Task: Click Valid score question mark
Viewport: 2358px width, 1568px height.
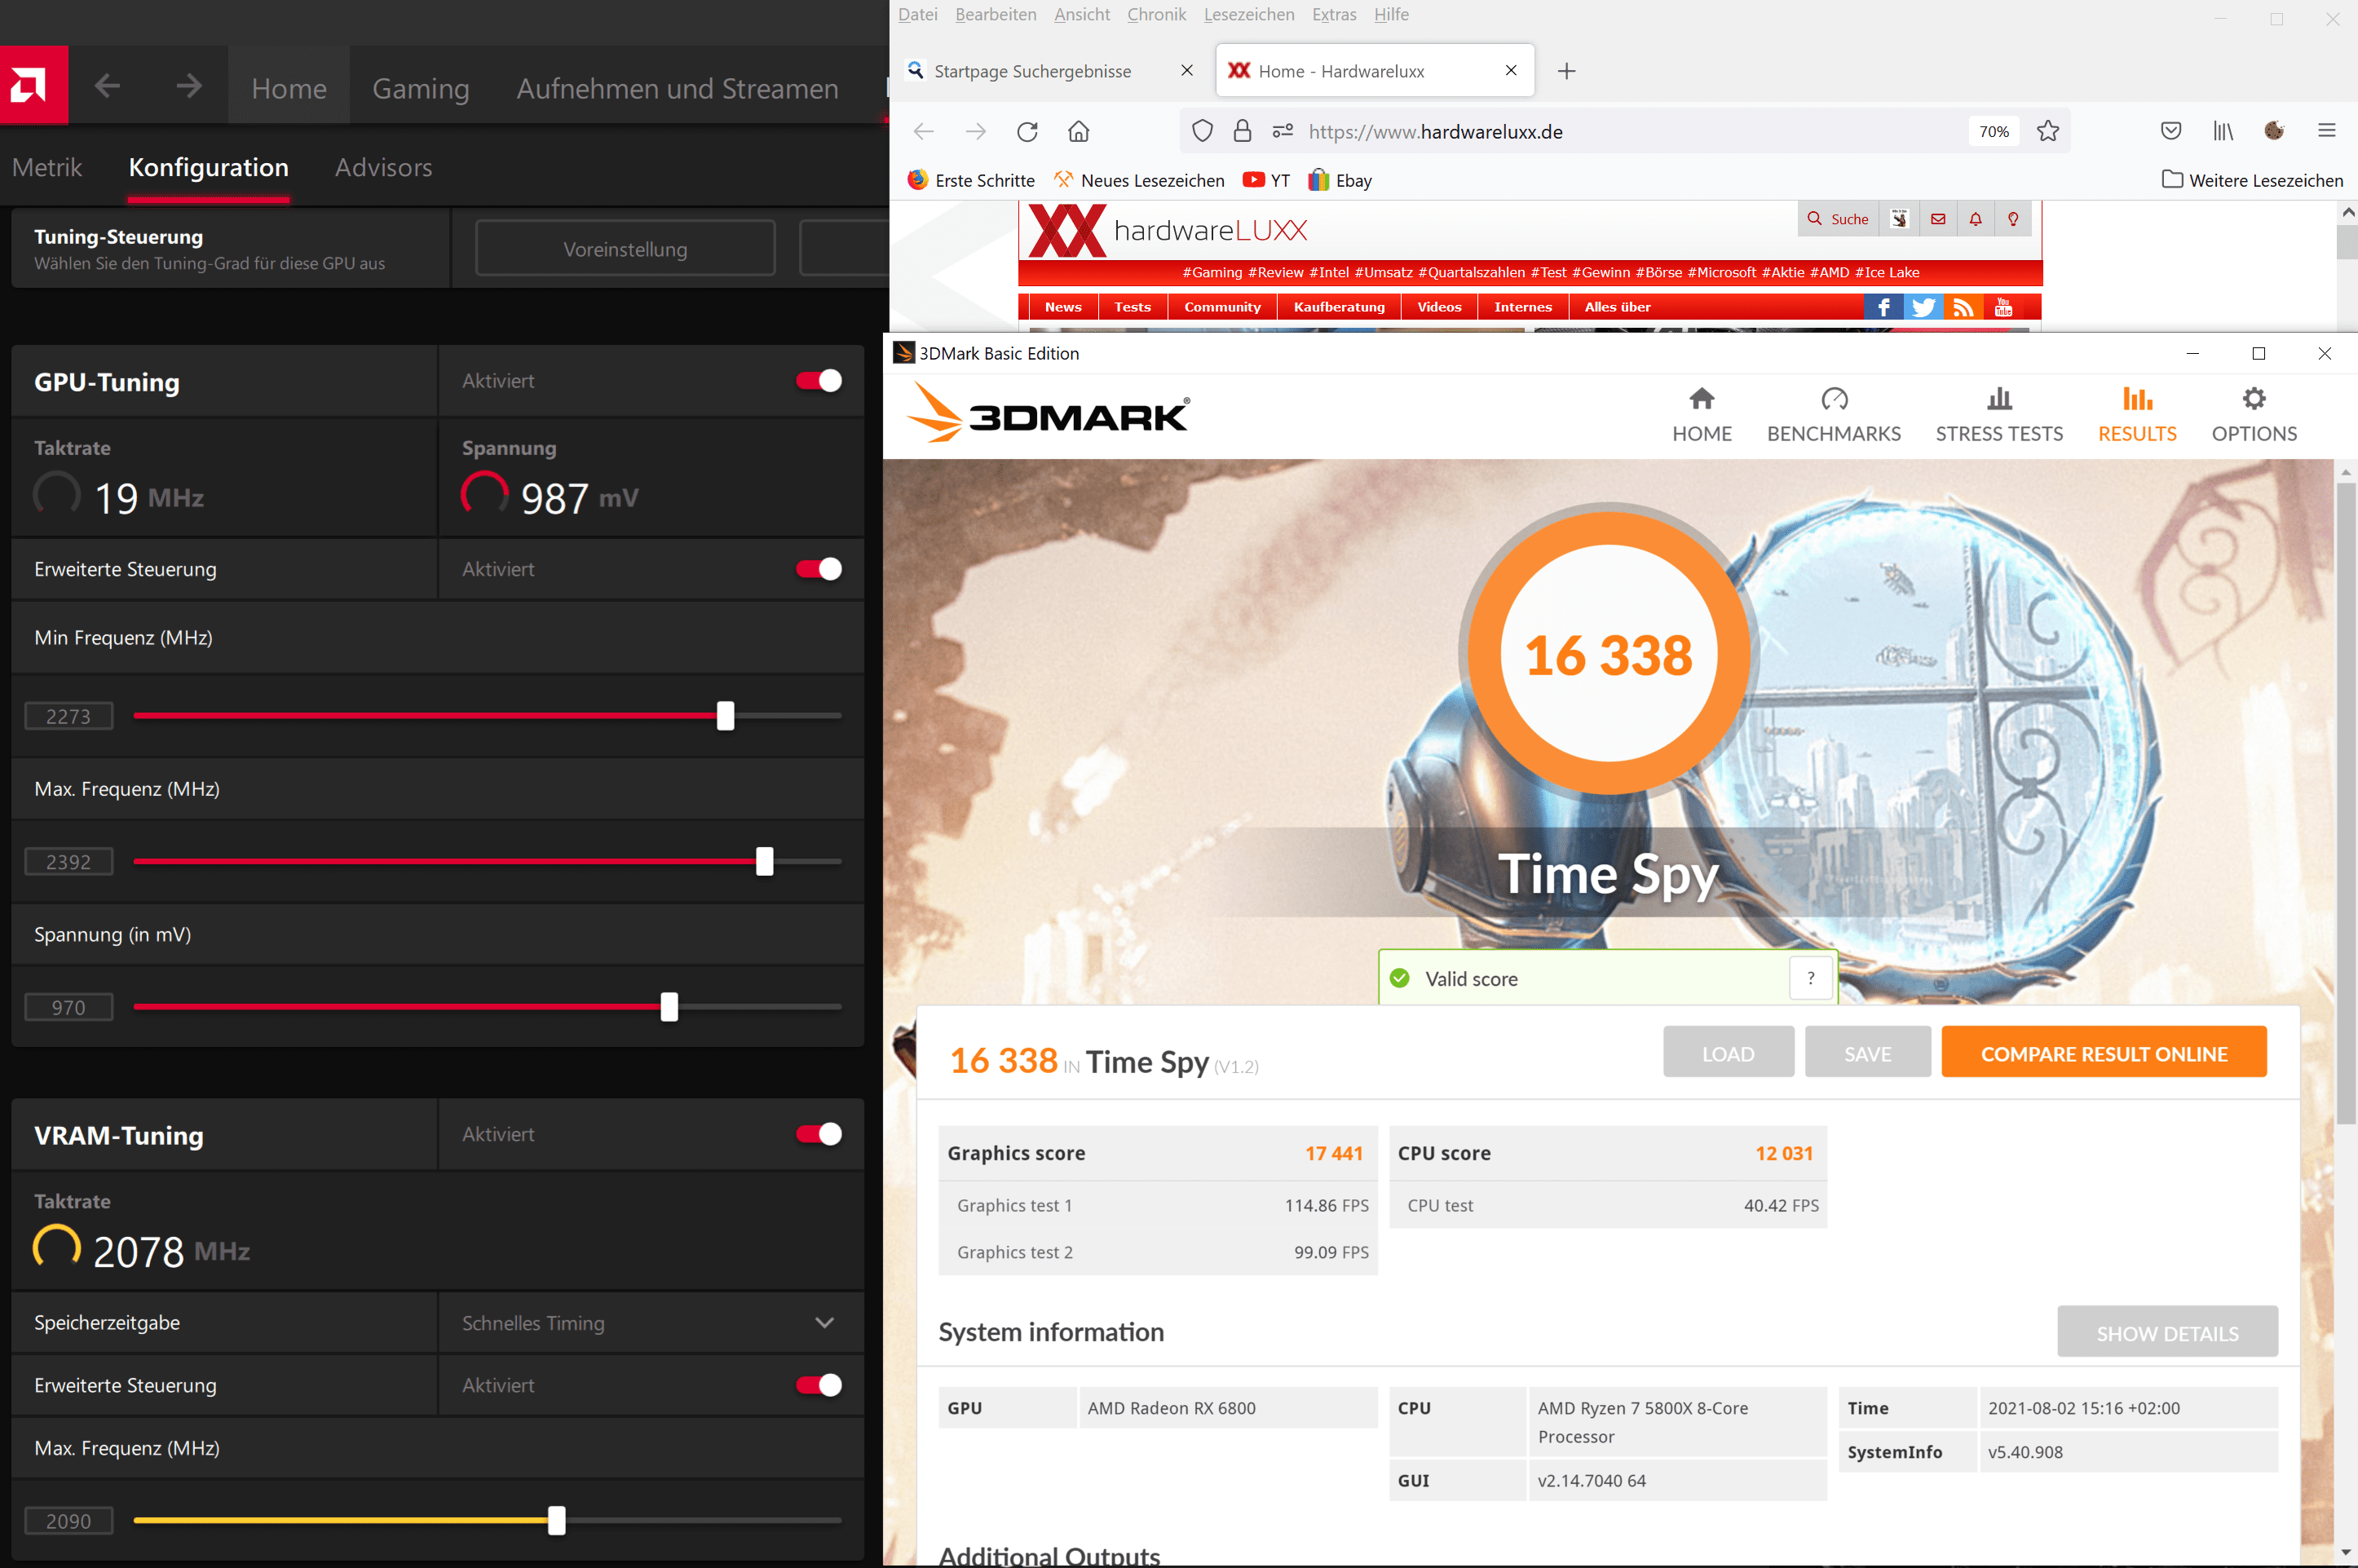Action: pyautogui.click(x=1810, y=978)
